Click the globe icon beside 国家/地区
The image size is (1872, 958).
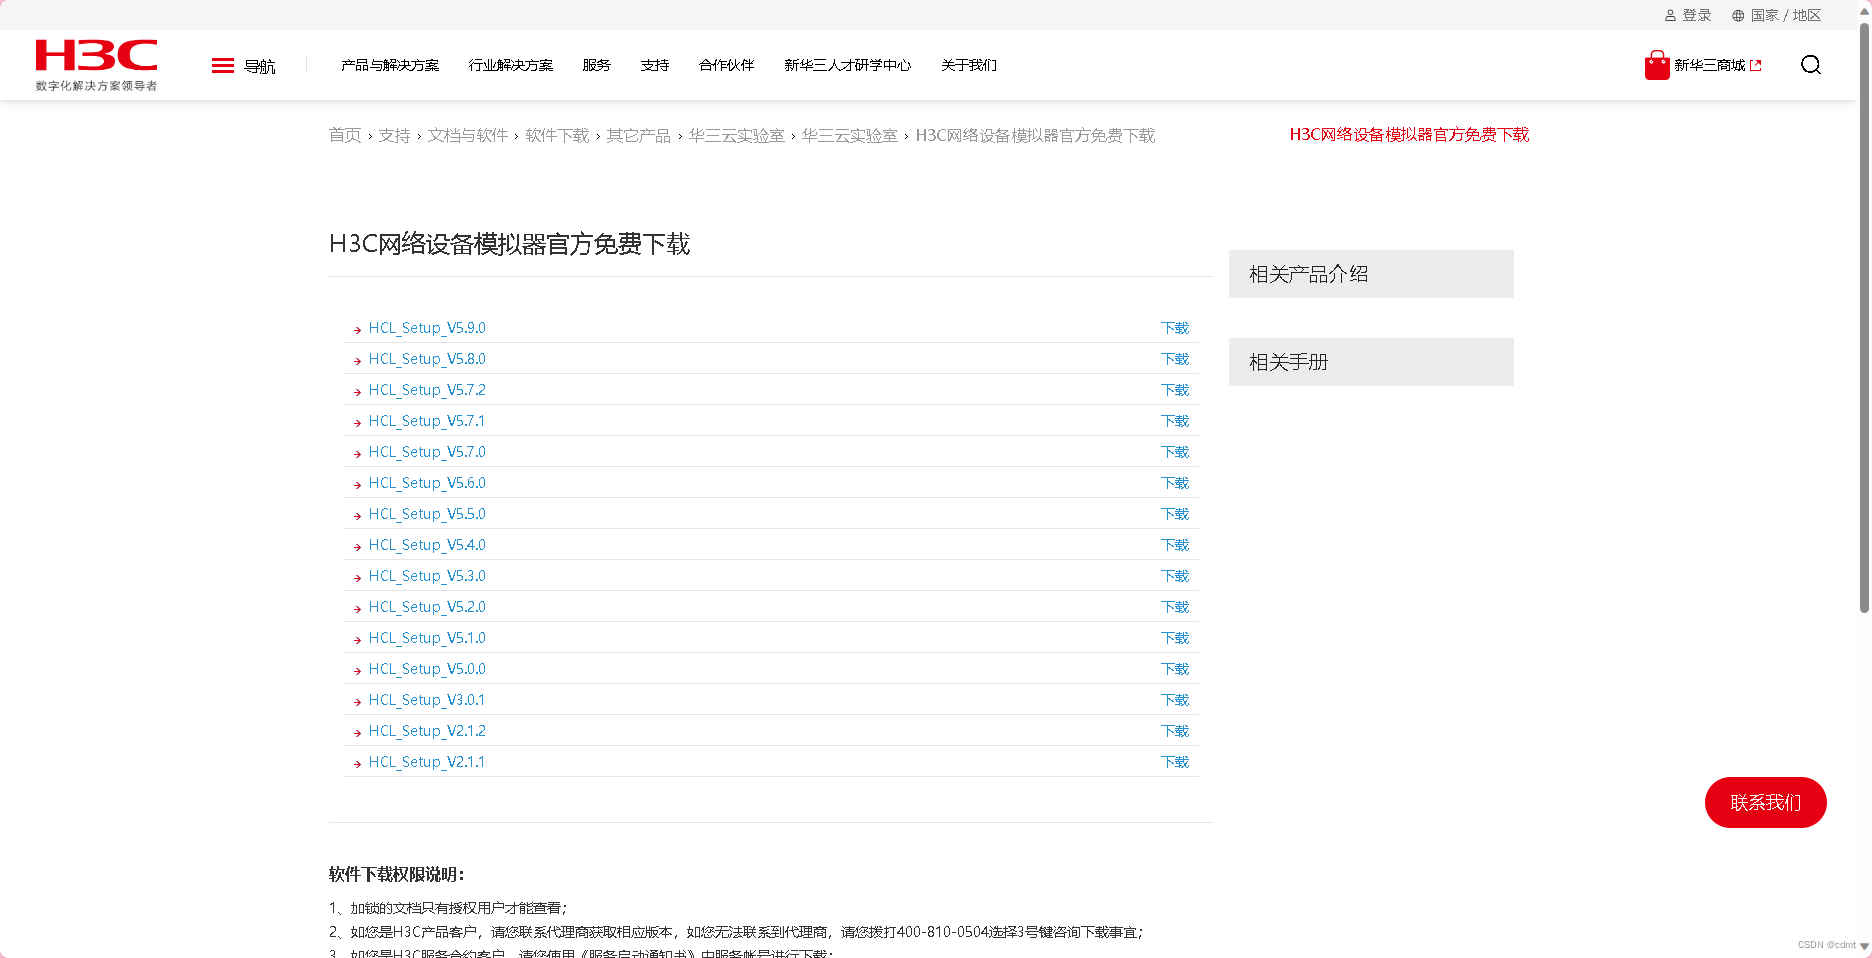click(1737, 14)
